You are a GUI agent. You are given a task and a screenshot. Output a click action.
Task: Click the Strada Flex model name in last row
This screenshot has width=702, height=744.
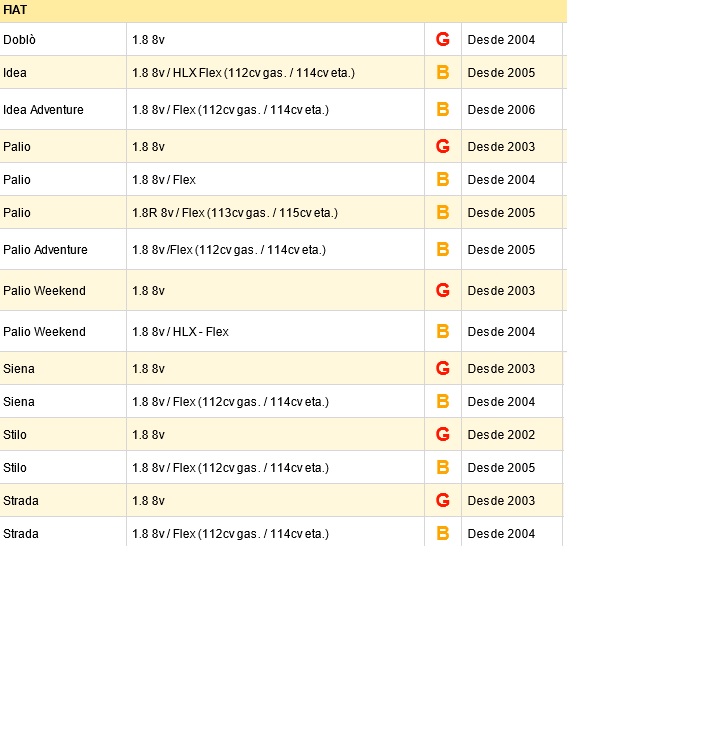pyautogui.click(x=21, y=534)
